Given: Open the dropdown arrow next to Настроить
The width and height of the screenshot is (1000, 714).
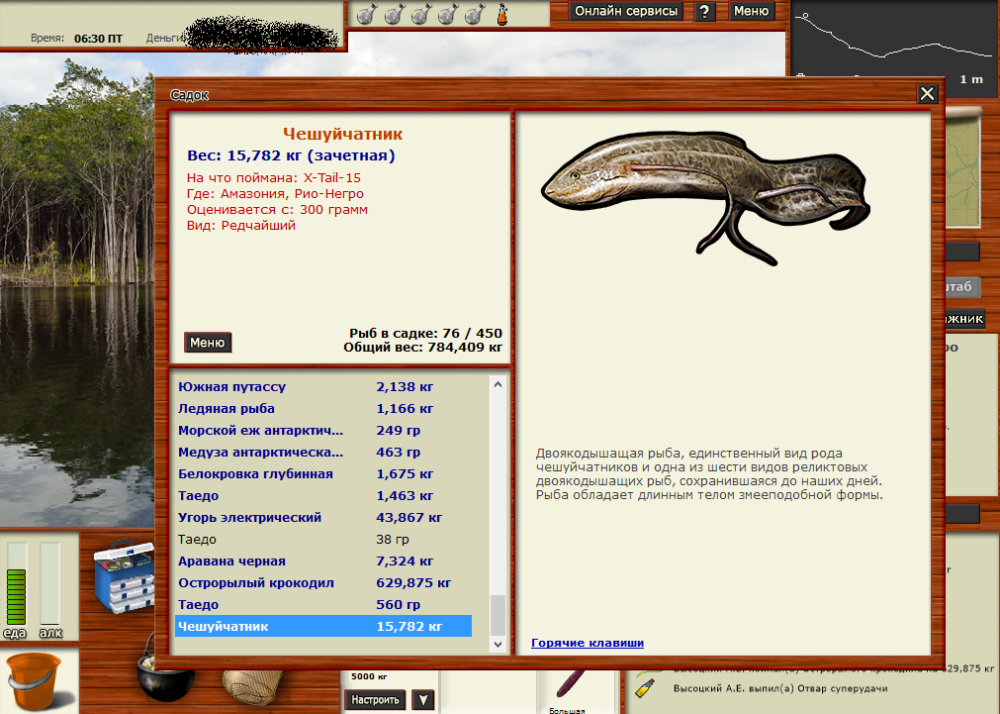Looking at the screenshot, I should [421, 700].
